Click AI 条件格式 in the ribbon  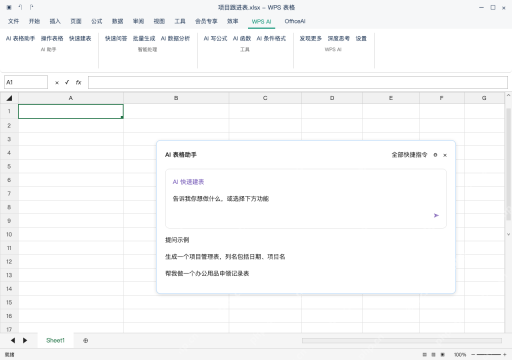click(x=271, y=39)
